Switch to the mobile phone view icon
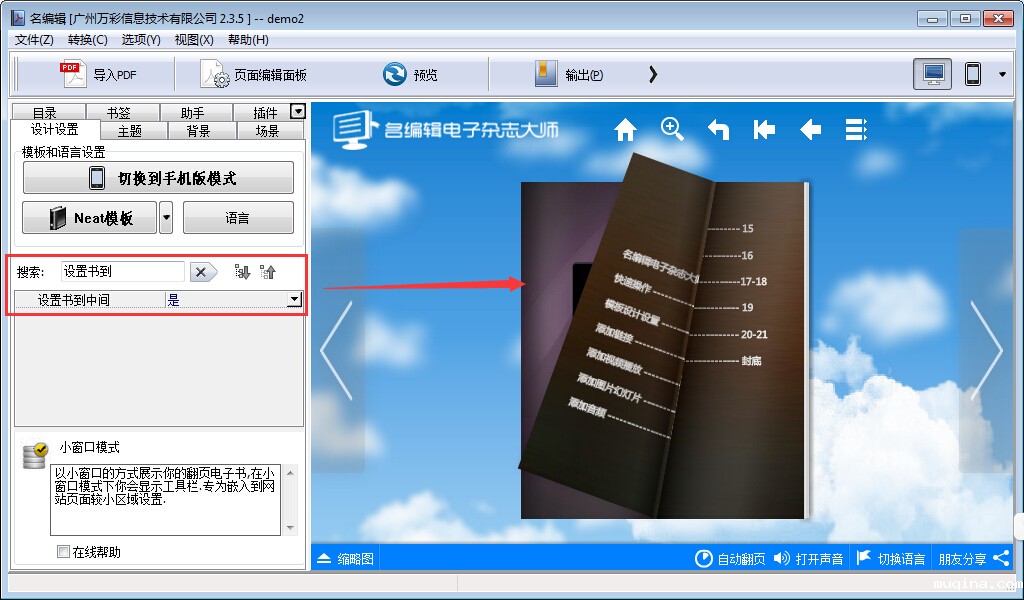 [x=972, y=74]
